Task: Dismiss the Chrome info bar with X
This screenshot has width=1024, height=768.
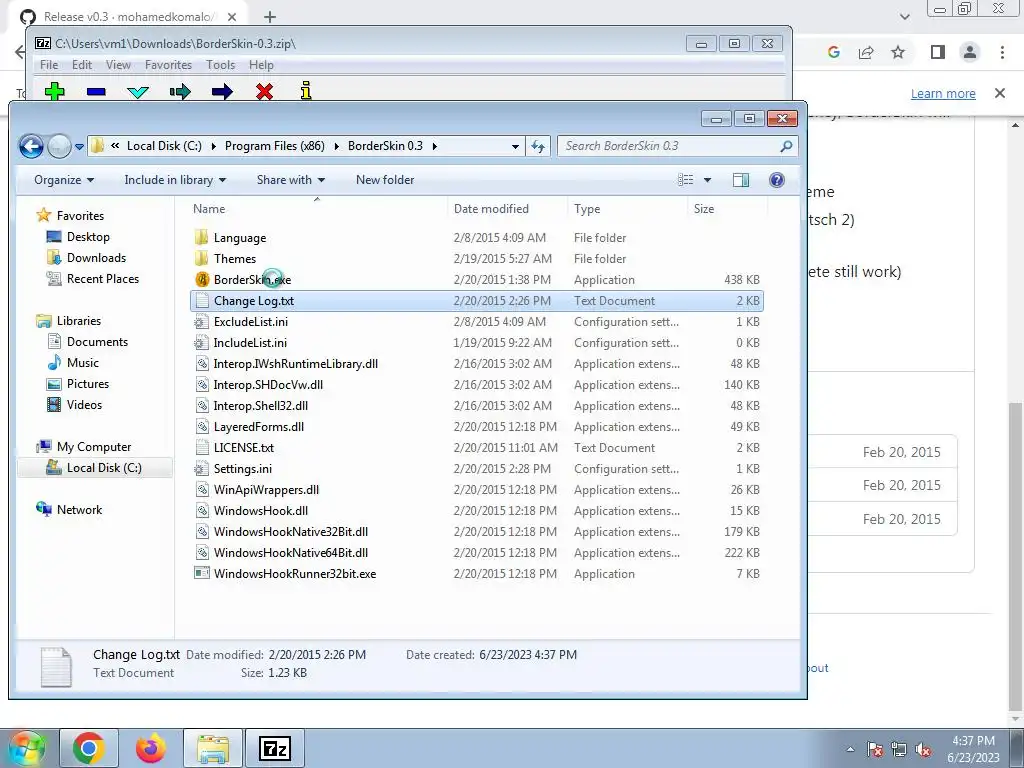Action: (1000, 93)
